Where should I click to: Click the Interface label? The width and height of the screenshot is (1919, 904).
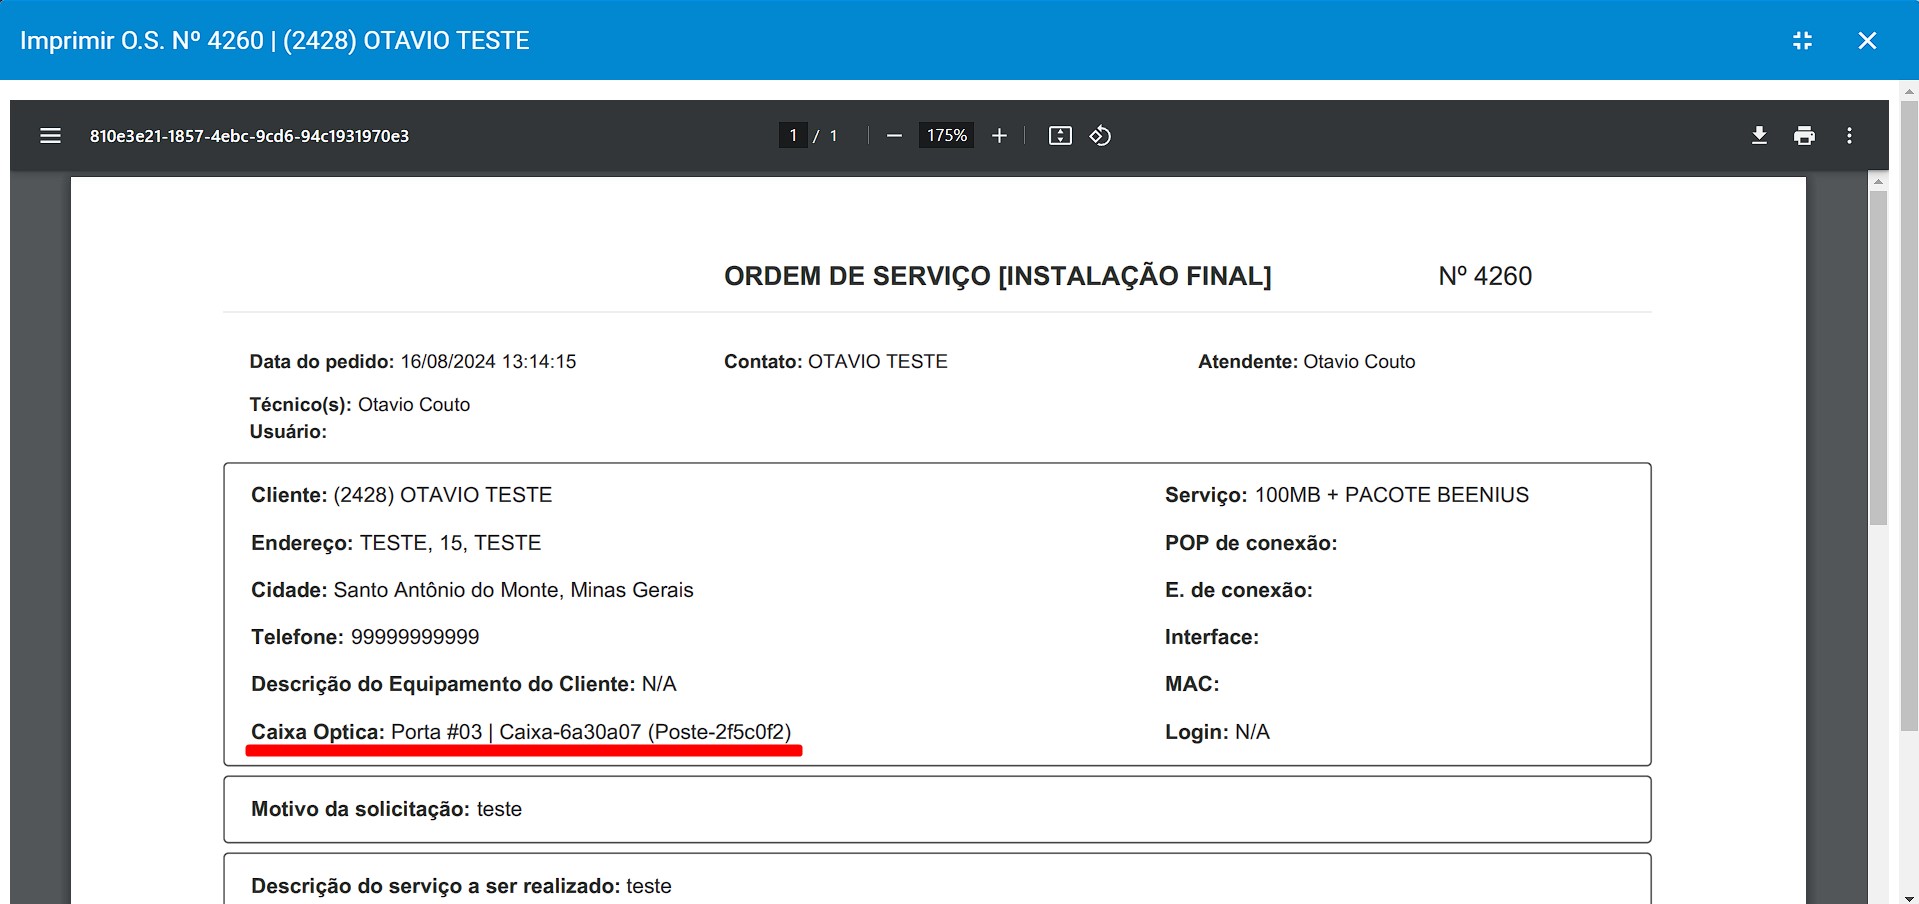pos(1211,637)
